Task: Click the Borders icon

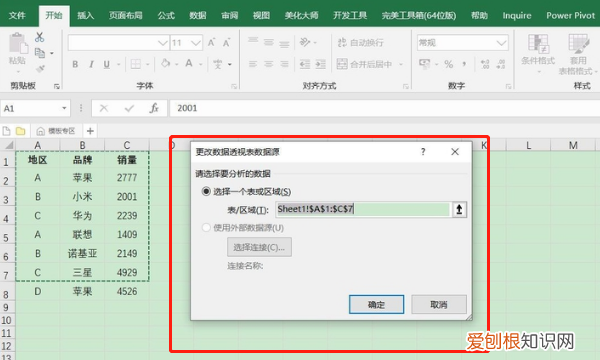Action: click(135, 64)
